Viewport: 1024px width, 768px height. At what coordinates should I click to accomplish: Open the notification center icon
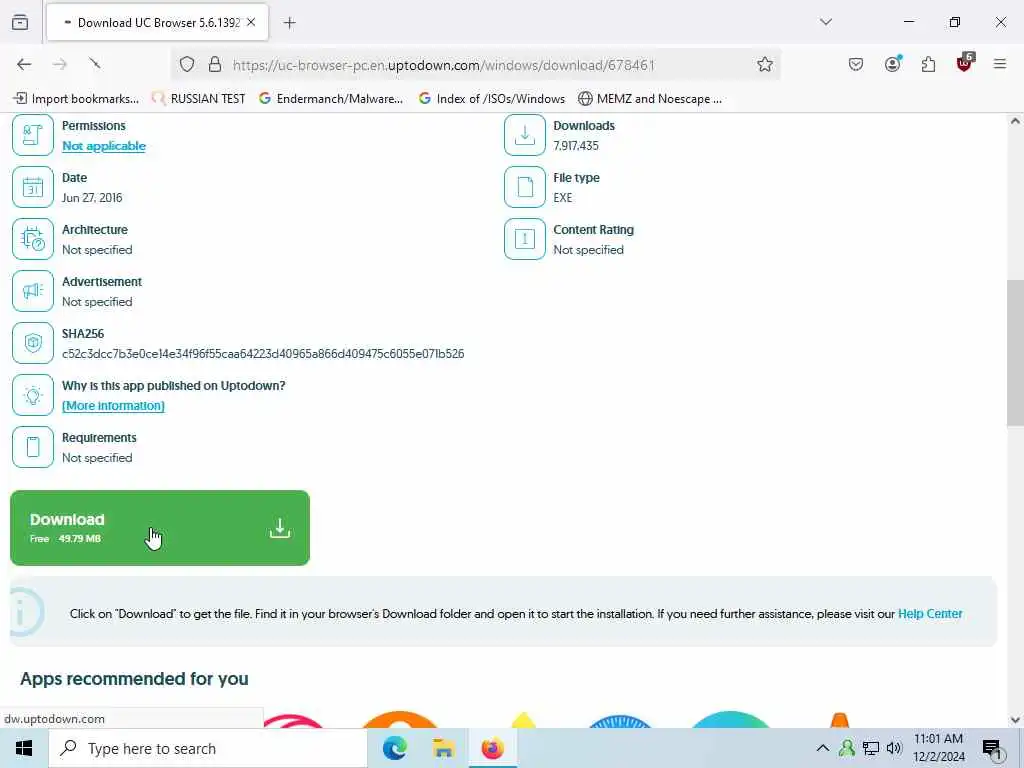(x=993, y=749)
